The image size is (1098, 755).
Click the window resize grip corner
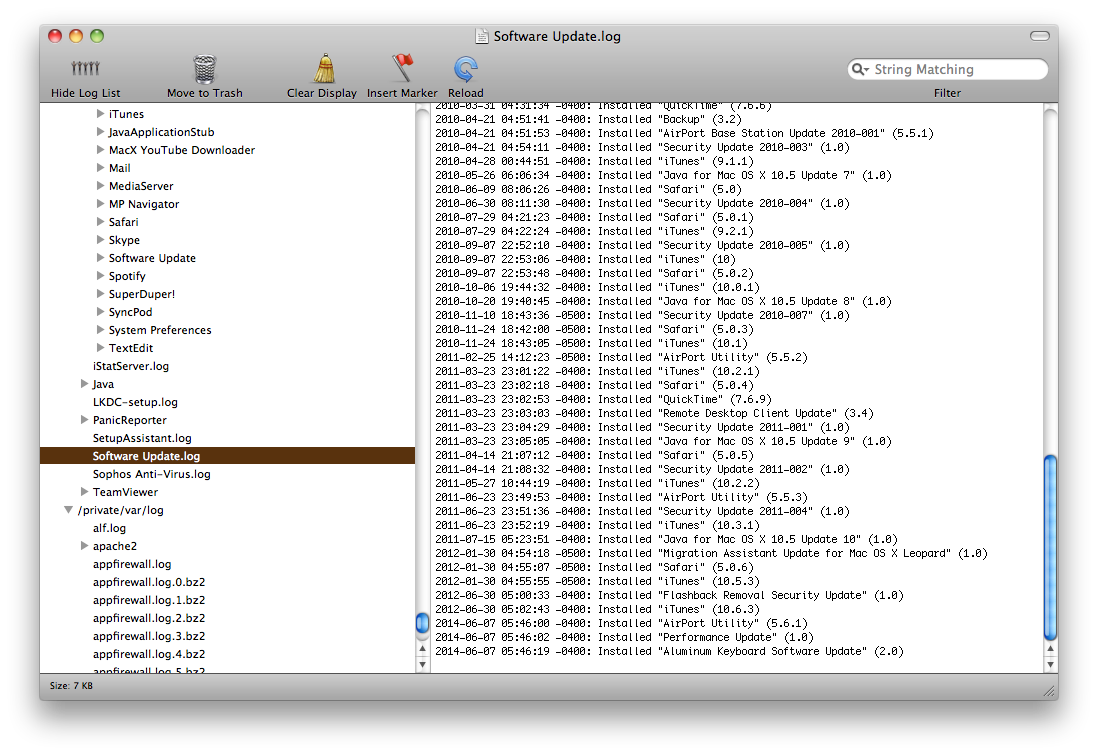point(1050,691)
